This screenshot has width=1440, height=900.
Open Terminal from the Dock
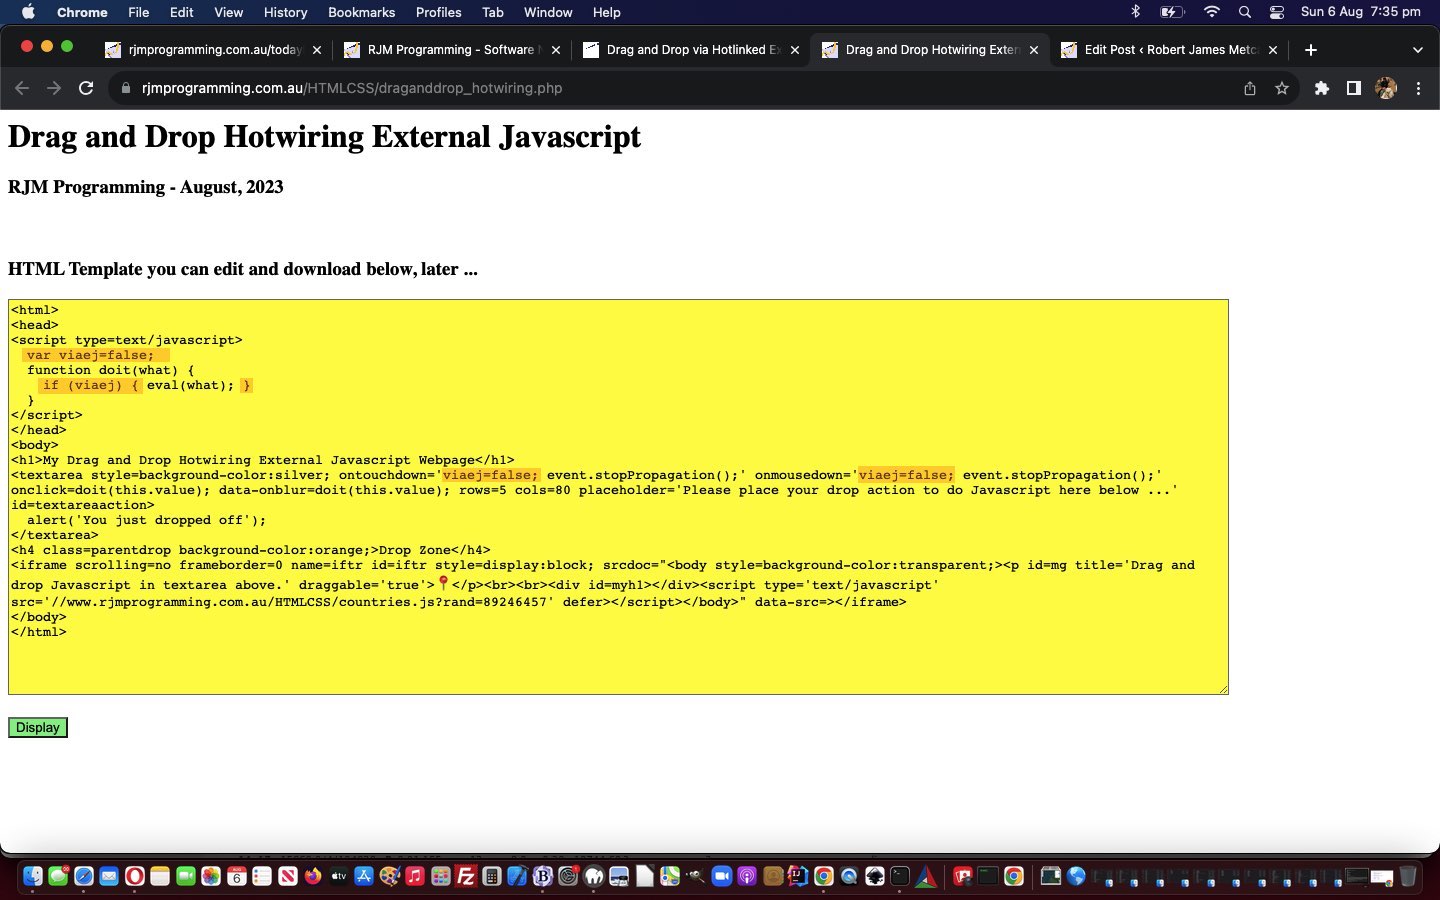point(900,877)
